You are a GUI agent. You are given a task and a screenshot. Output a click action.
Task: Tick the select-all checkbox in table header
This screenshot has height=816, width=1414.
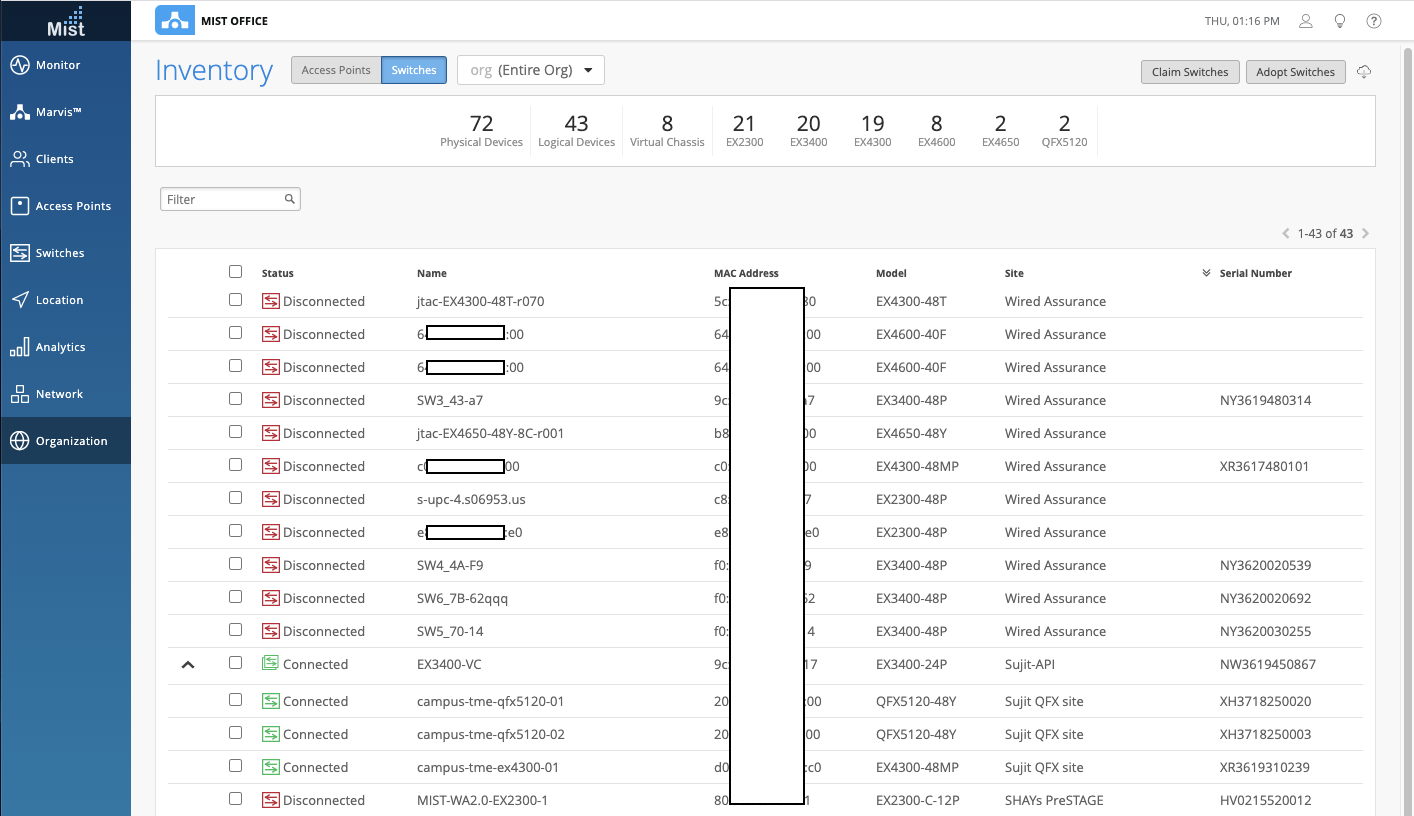click(235, 272)
